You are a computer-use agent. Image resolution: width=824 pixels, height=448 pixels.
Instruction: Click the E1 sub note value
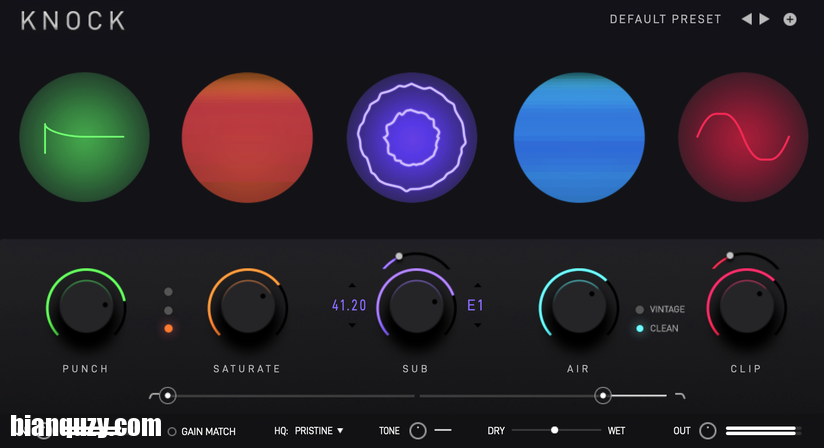pos(475,305)
